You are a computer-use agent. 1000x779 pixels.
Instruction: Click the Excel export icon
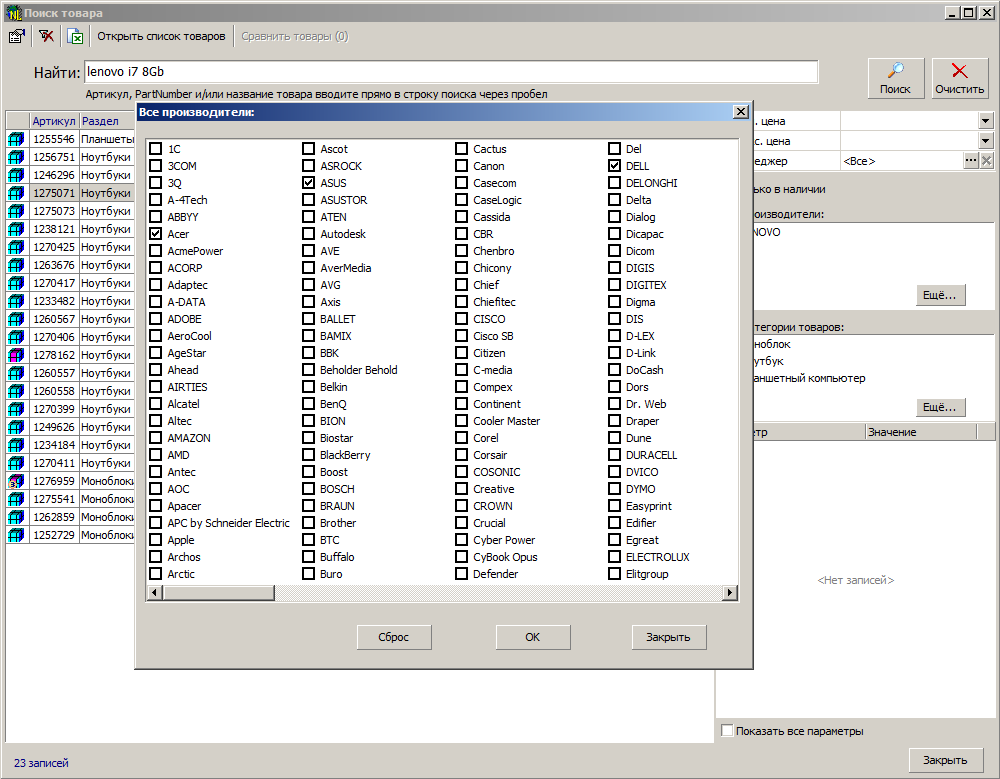(76, 36)
